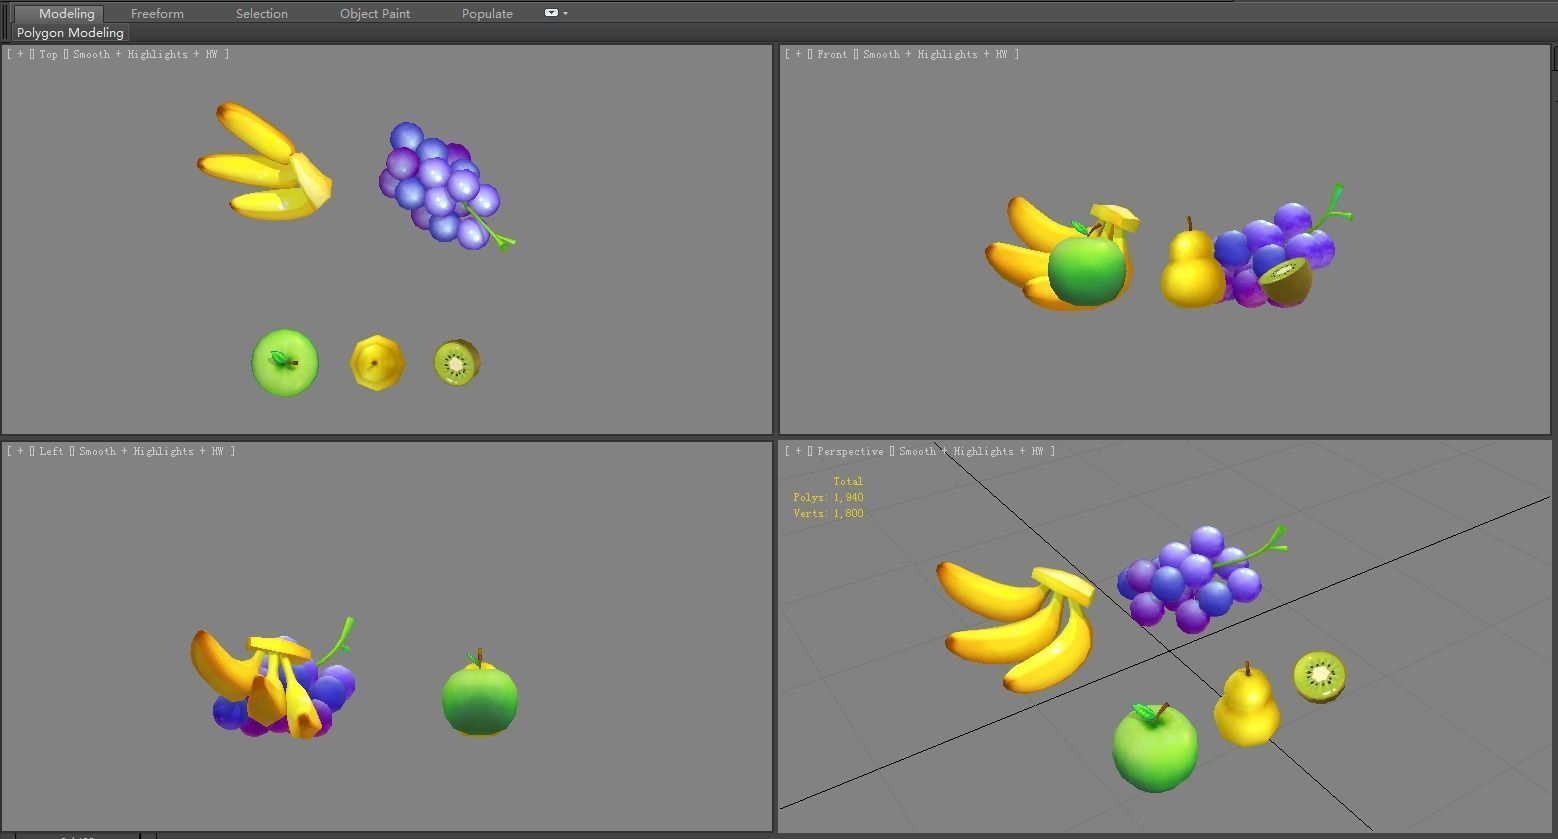Open the Populate ribbon tab
This screenshot has width=1558, height=839.
(x=487, y=14)
